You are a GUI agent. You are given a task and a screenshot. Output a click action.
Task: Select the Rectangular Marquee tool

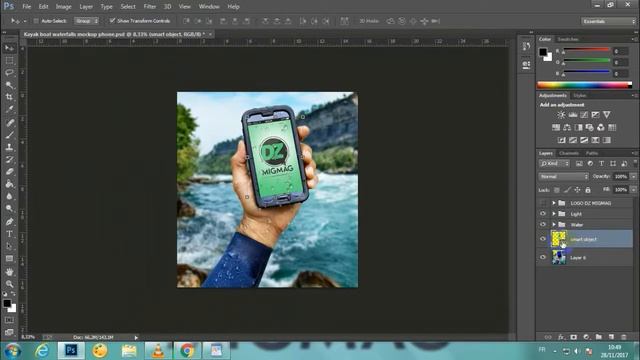pos(9,60)
